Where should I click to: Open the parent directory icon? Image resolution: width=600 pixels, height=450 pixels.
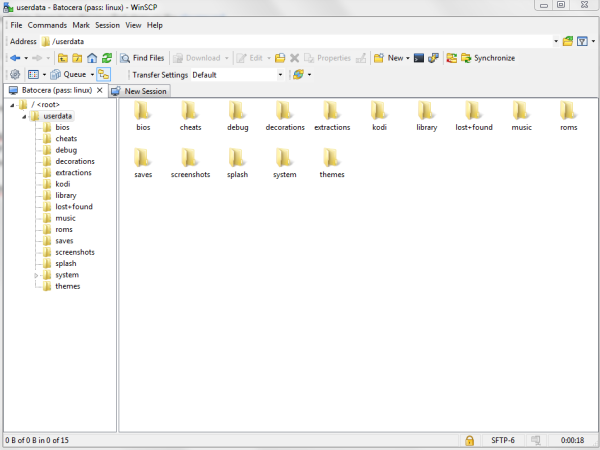(63, 58)
